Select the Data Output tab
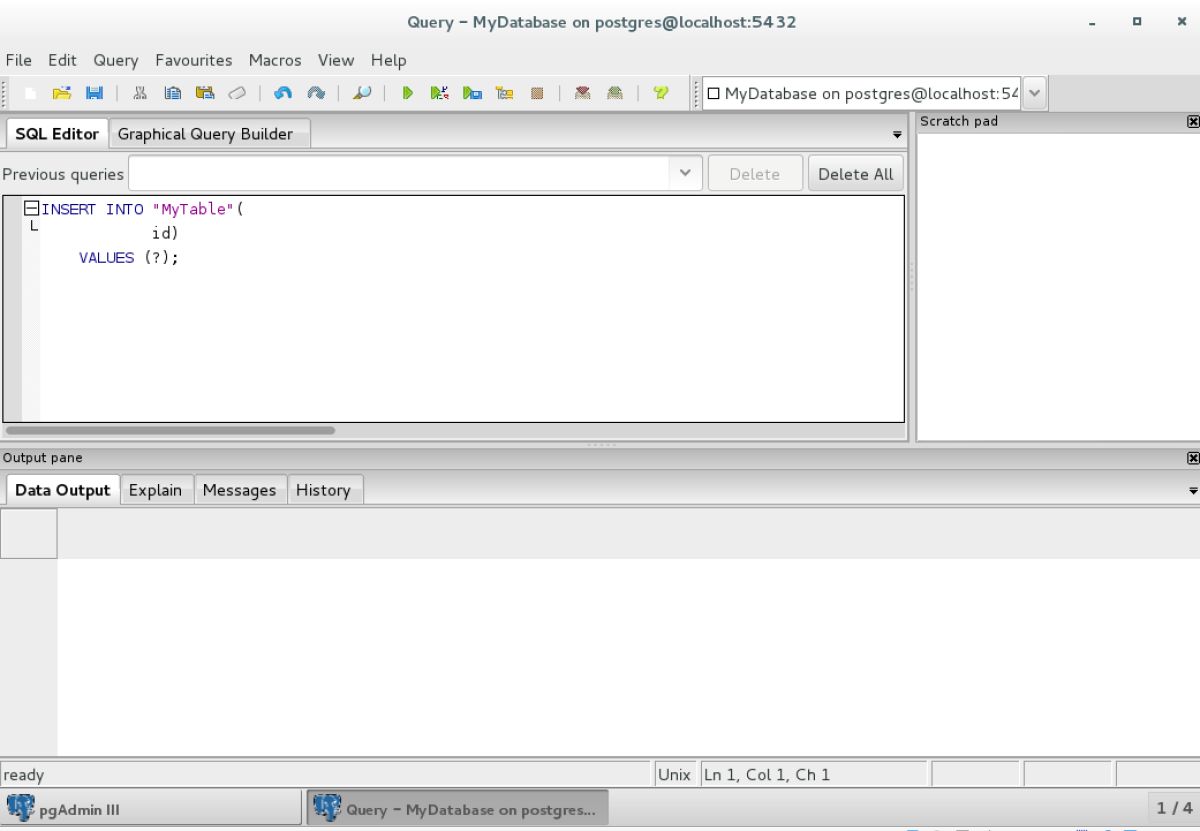Viewport: 1200px width, 831px height. (63, 490)
